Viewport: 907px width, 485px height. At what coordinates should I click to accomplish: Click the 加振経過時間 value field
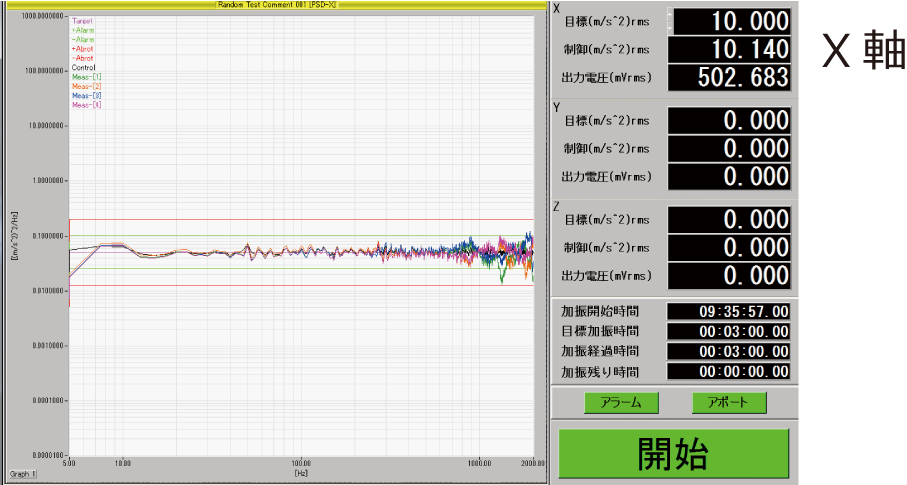(x=729, y=351)
